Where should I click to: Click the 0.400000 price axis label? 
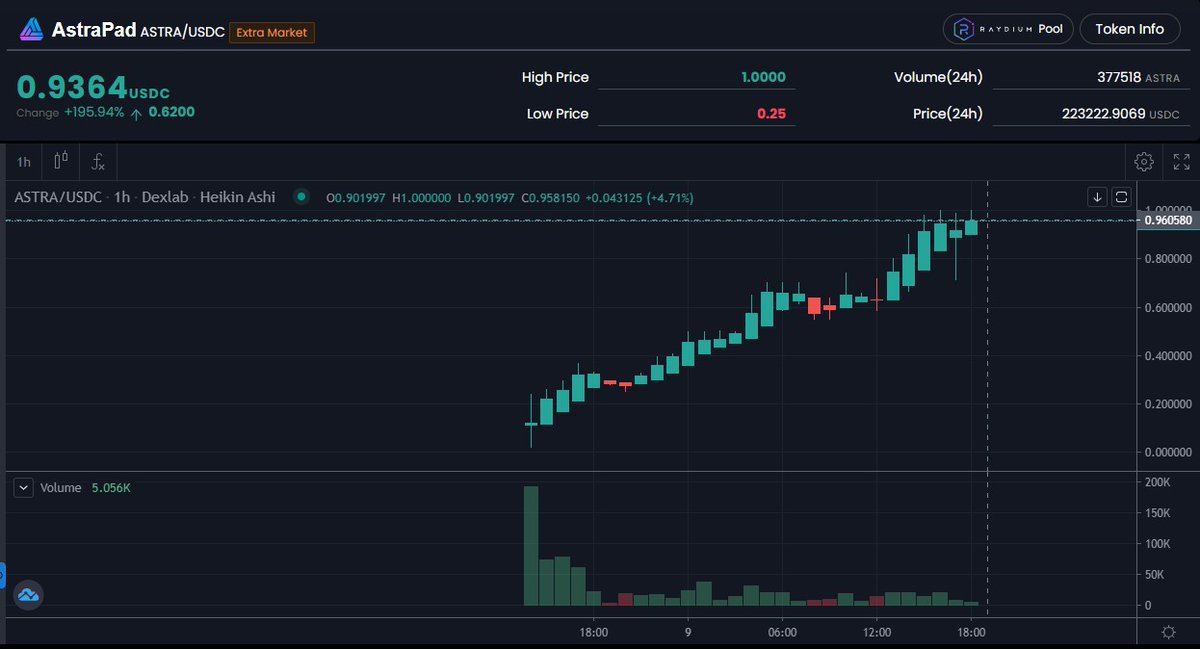coord(1168,356)
